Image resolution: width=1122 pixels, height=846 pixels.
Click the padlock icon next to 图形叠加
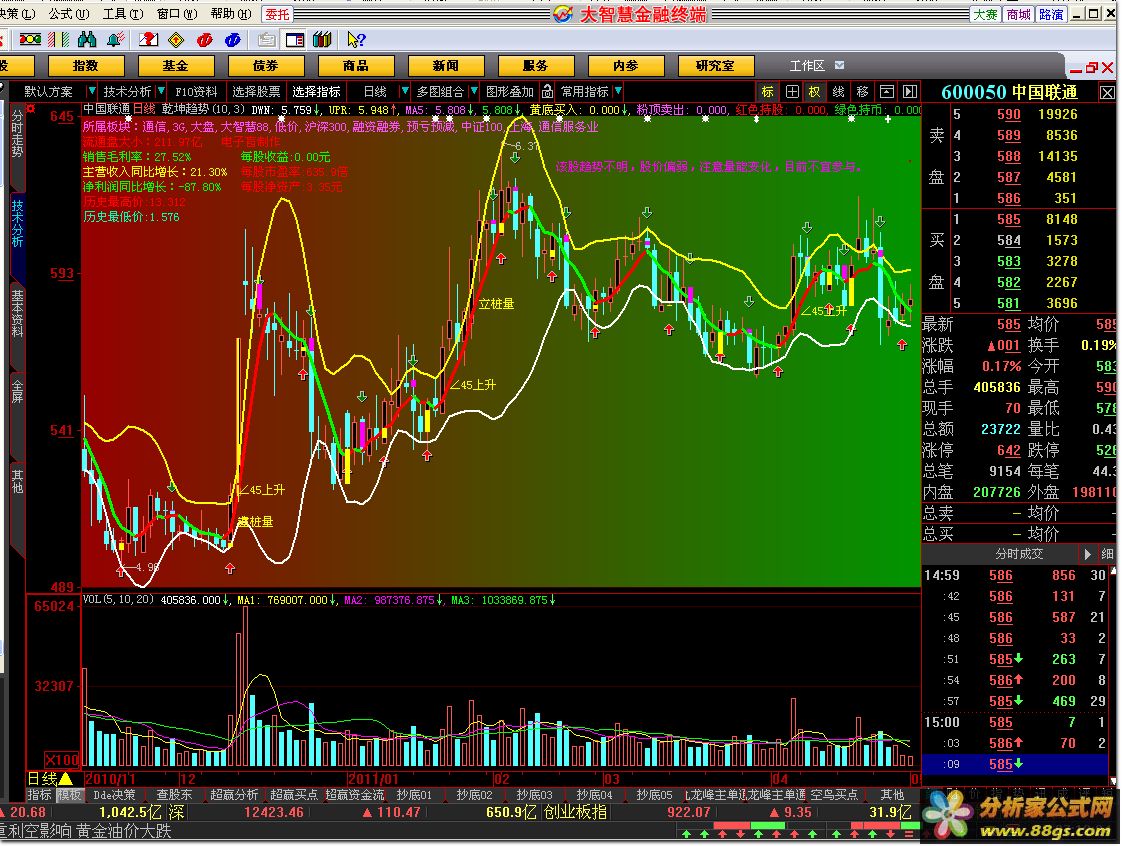click(x=547, y=92)
